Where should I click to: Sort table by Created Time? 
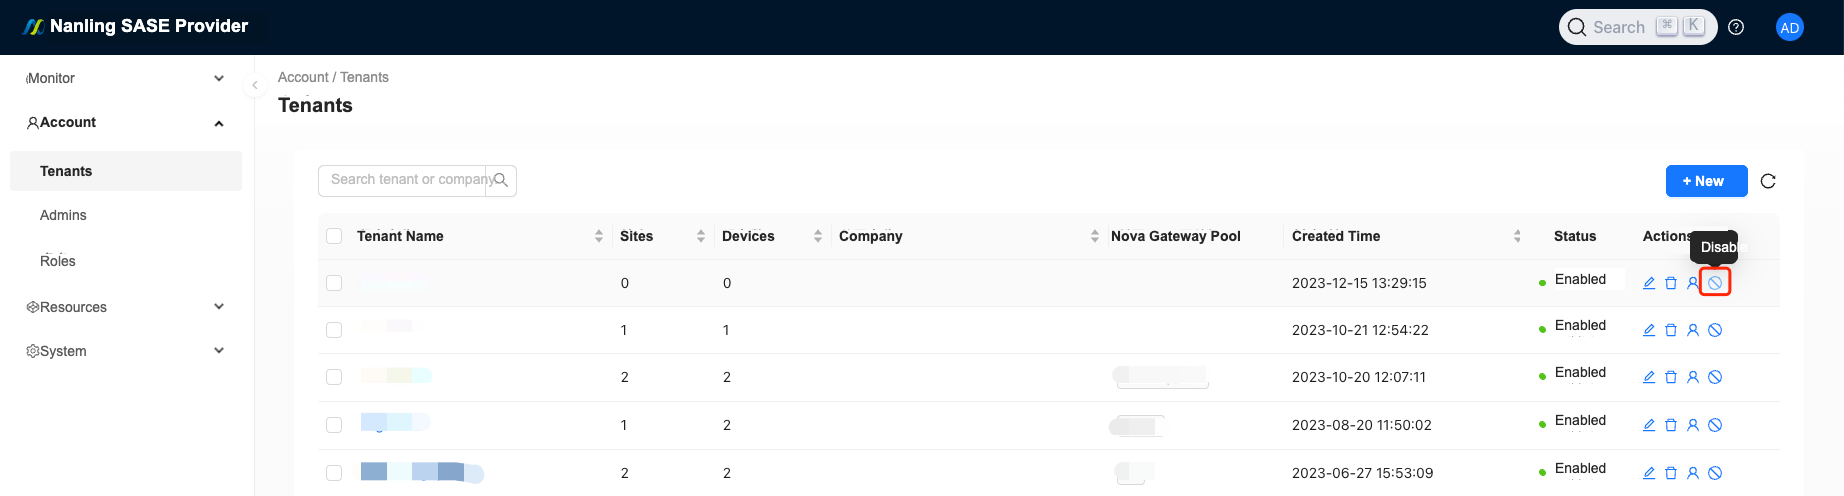(1517, 236)
